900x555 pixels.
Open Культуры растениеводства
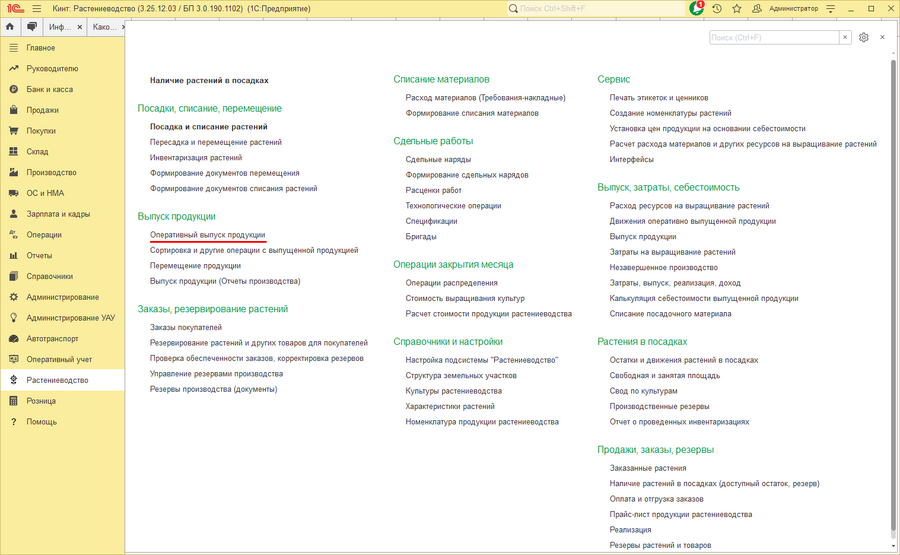coord(453,391)
